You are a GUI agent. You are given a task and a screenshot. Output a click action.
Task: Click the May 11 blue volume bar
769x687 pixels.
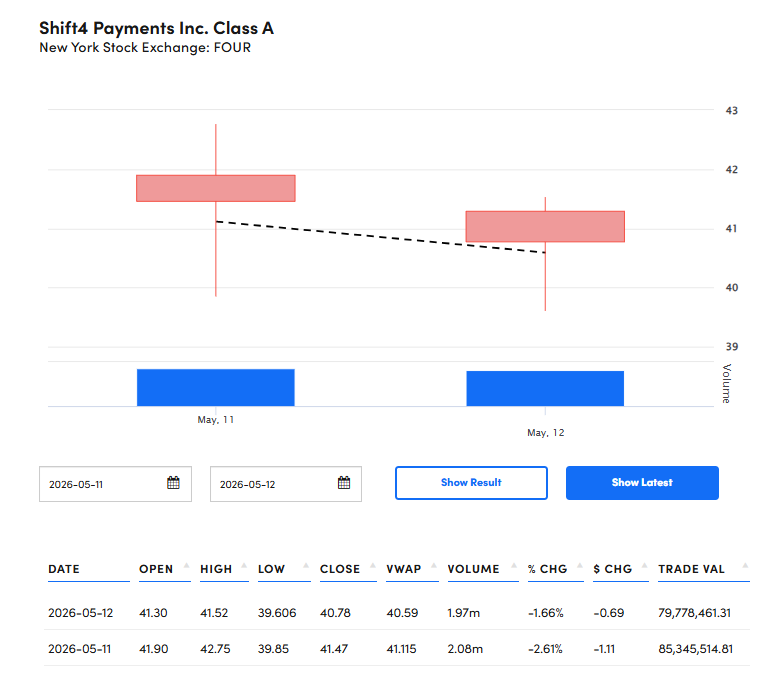click(x=216, y=387)
